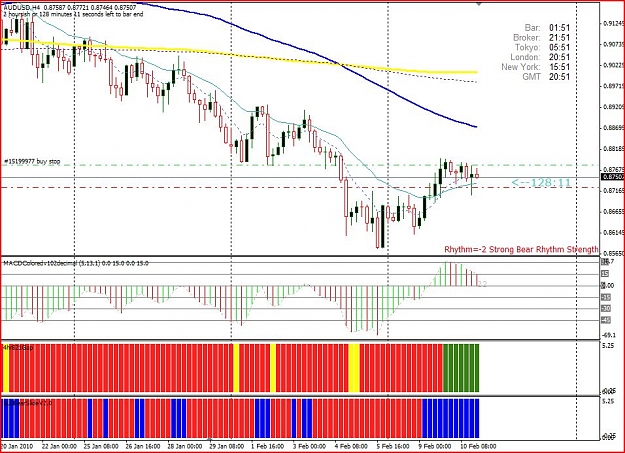The height and width of the screenshot is (453, 625).
Task: Click the 'Bar: 01:51' clock entry
Action: 547,28
